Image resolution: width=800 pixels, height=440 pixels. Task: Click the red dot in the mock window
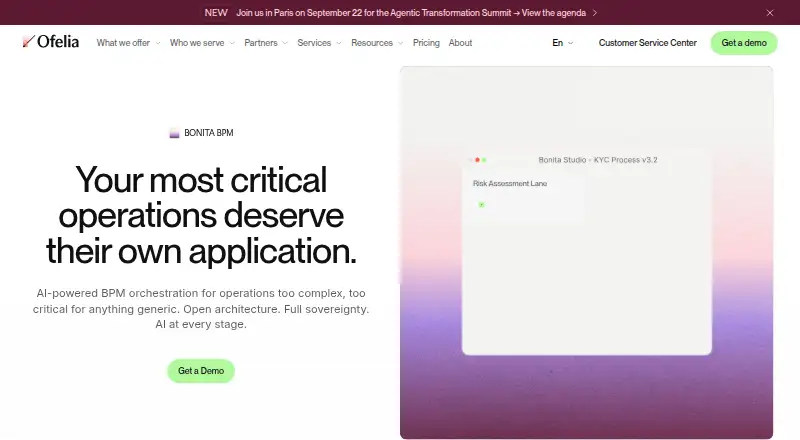(x=478, y=160)
